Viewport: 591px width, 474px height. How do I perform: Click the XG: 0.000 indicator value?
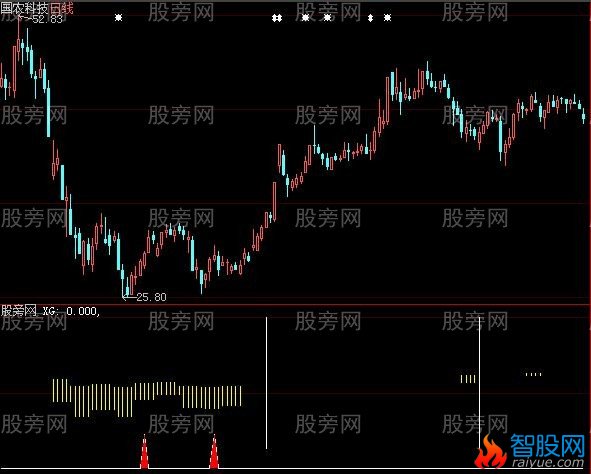point(71,311)
